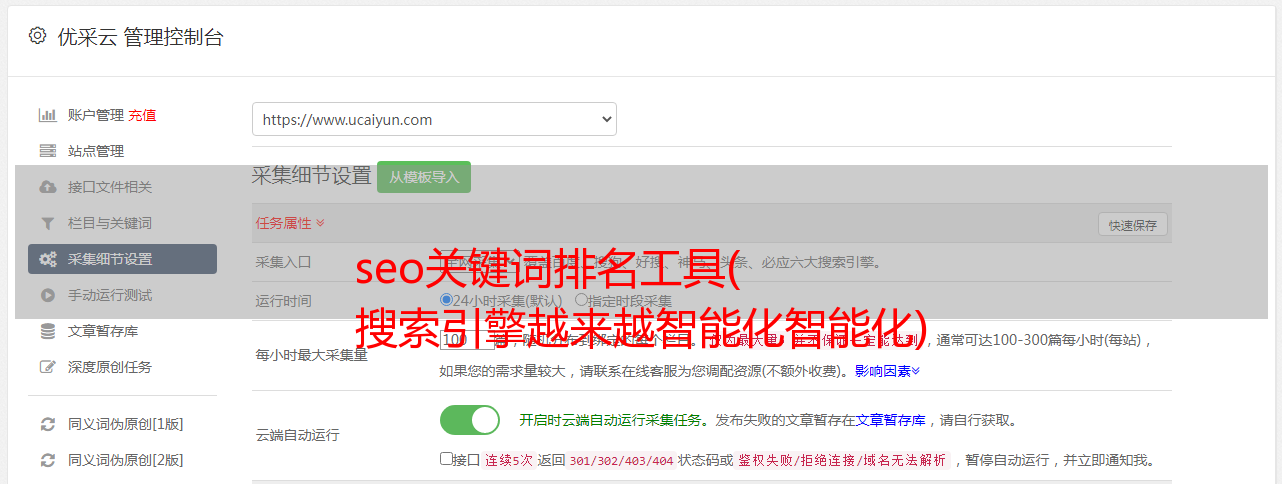Open the blue 文章暂存库 link
This screenshot has height=484, width=1282.
pyautogui.click(x=891, y=420)
